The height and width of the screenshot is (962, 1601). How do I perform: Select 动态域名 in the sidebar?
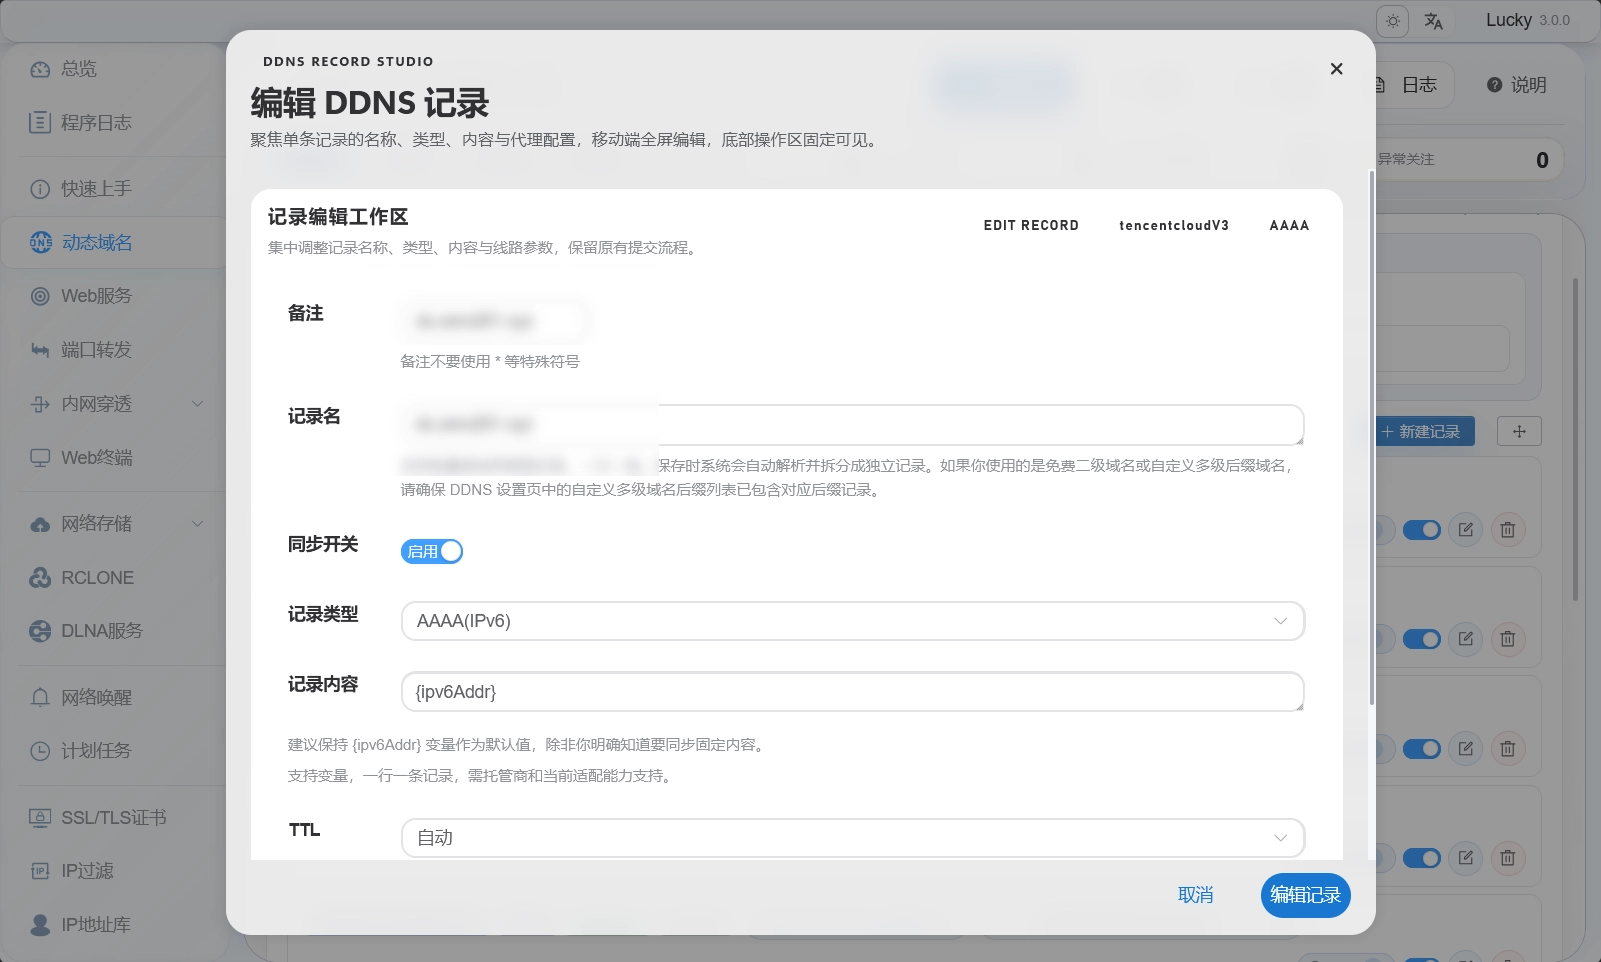113,243
